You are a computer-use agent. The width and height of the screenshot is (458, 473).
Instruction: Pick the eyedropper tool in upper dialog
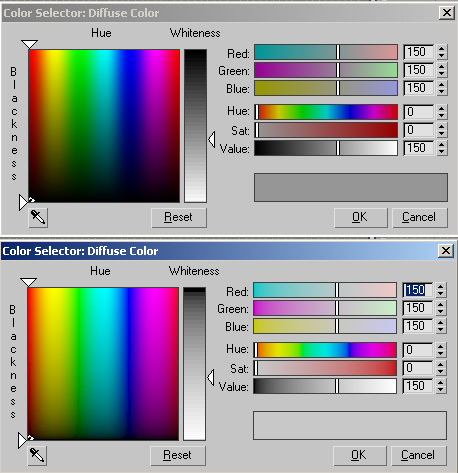38,218
